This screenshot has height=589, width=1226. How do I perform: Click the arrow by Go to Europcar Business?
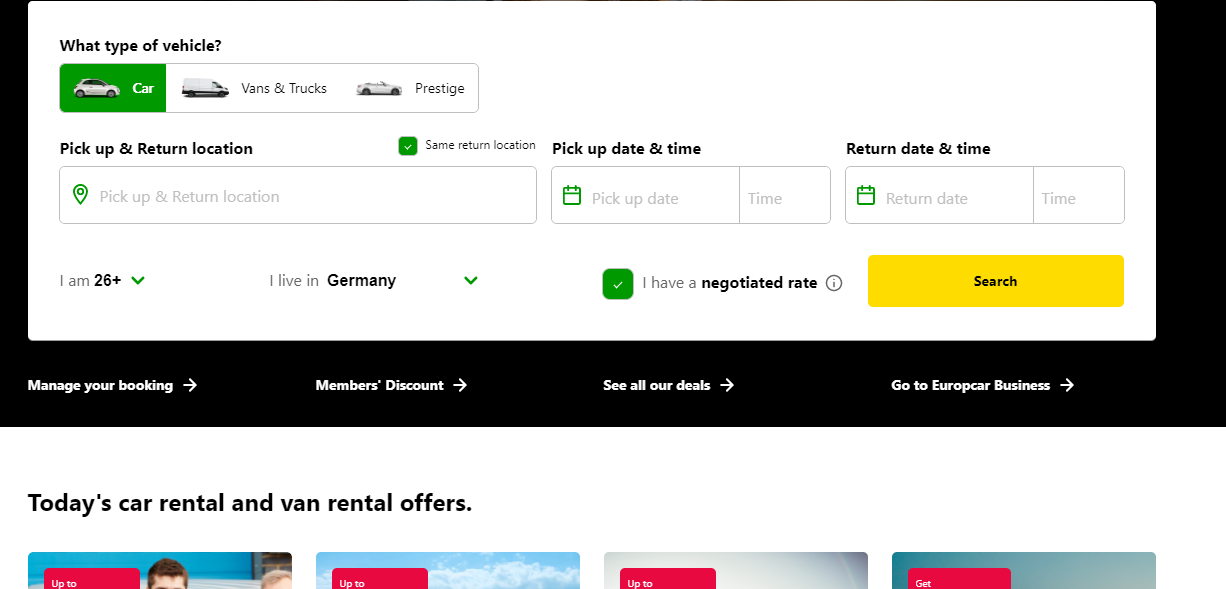point(1067,385)
